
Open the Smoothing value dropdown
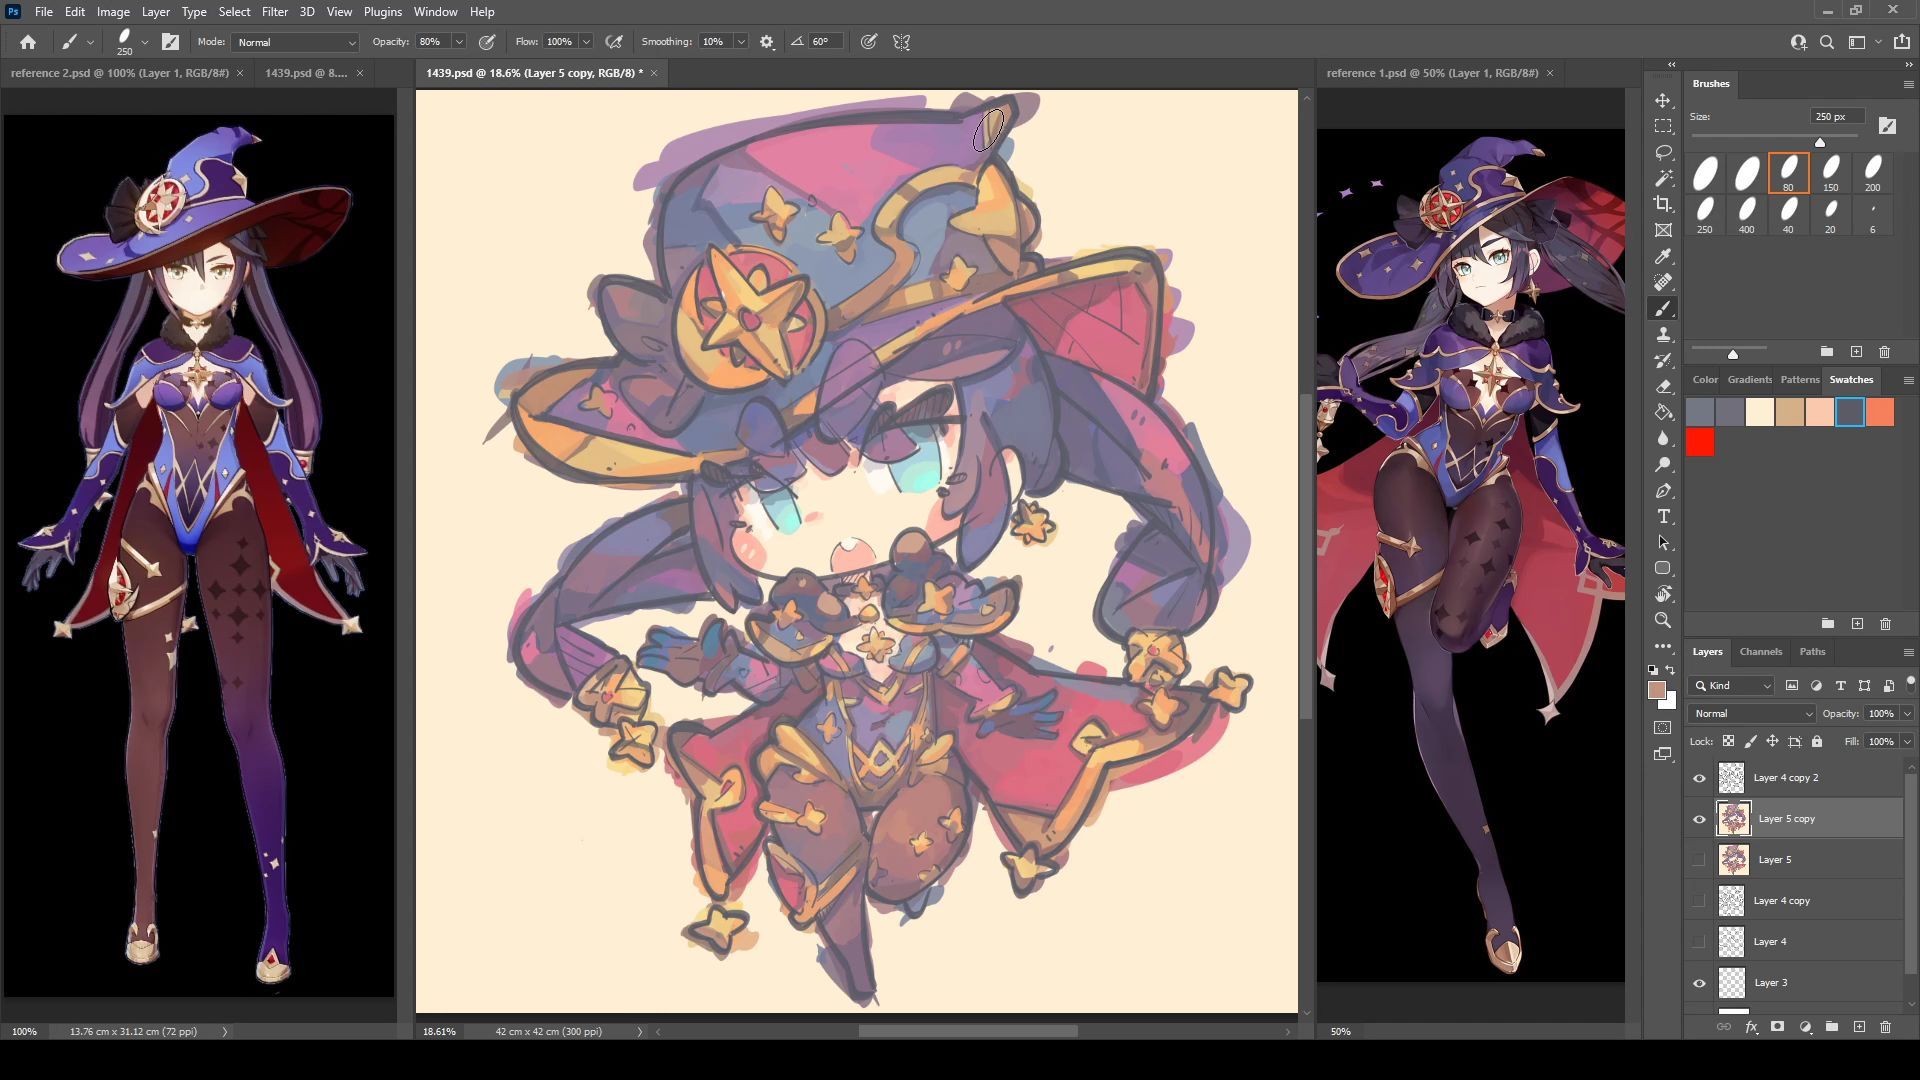click(x=741, y=42)
